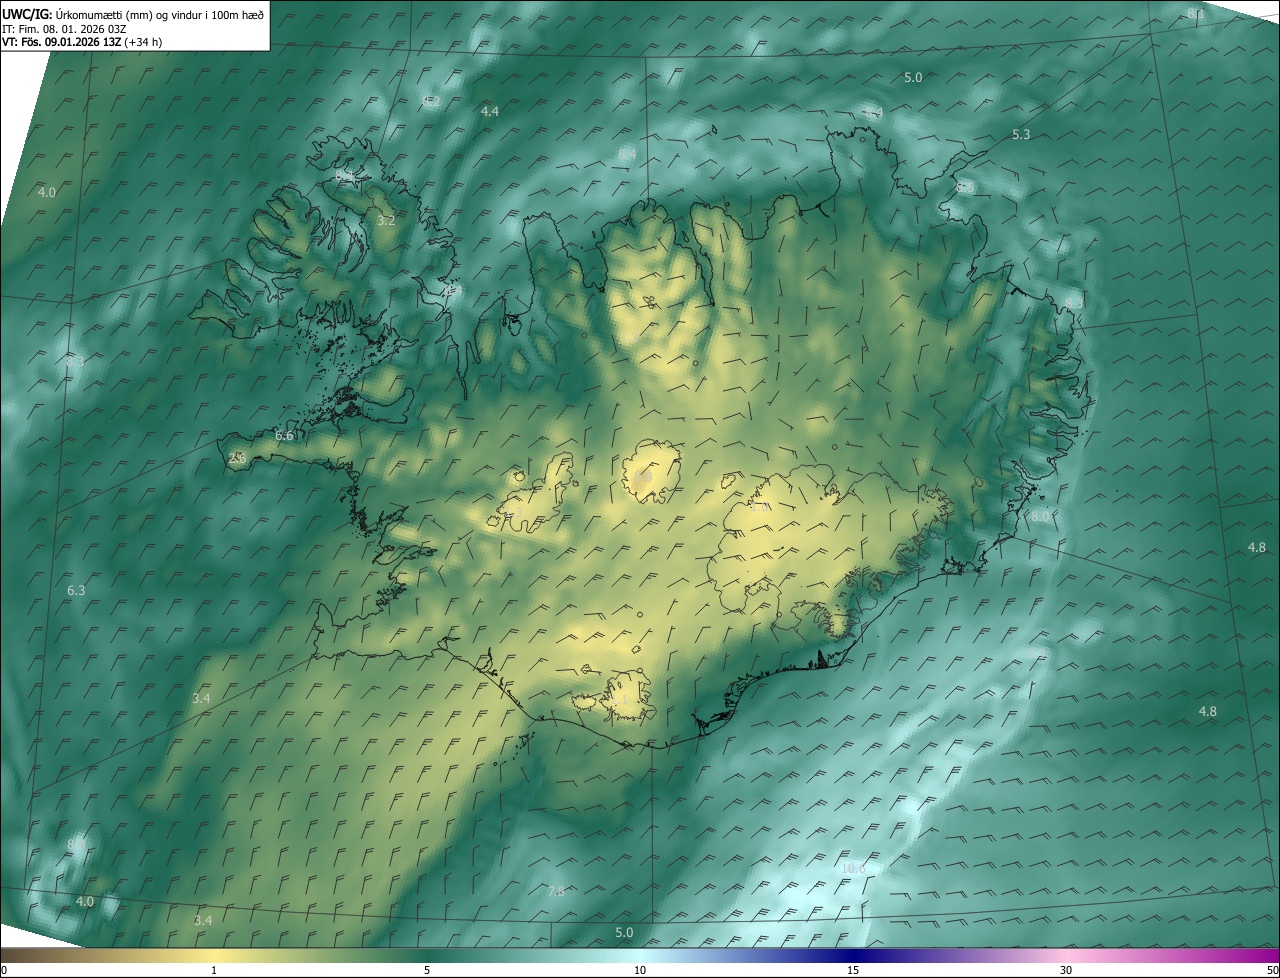Click the 0 tick on the color scale
The width and height of the screenshot is (1280, 978).
pyautogui.click(x=4, y=970)
